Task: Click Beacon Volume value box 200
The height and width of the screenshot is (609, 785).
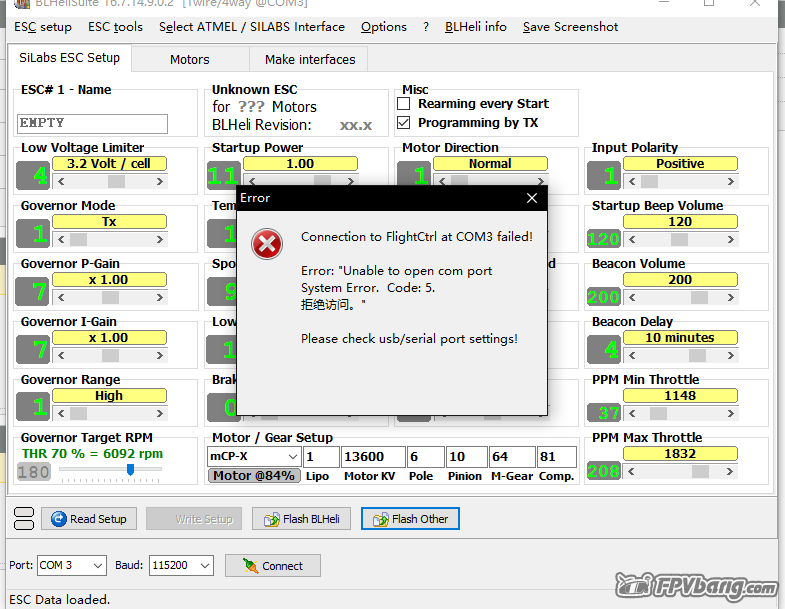Action: tap(604, 297)
